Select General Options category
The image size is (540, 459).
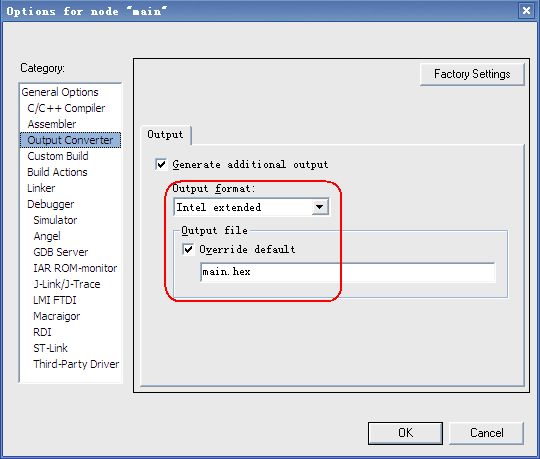60,92
